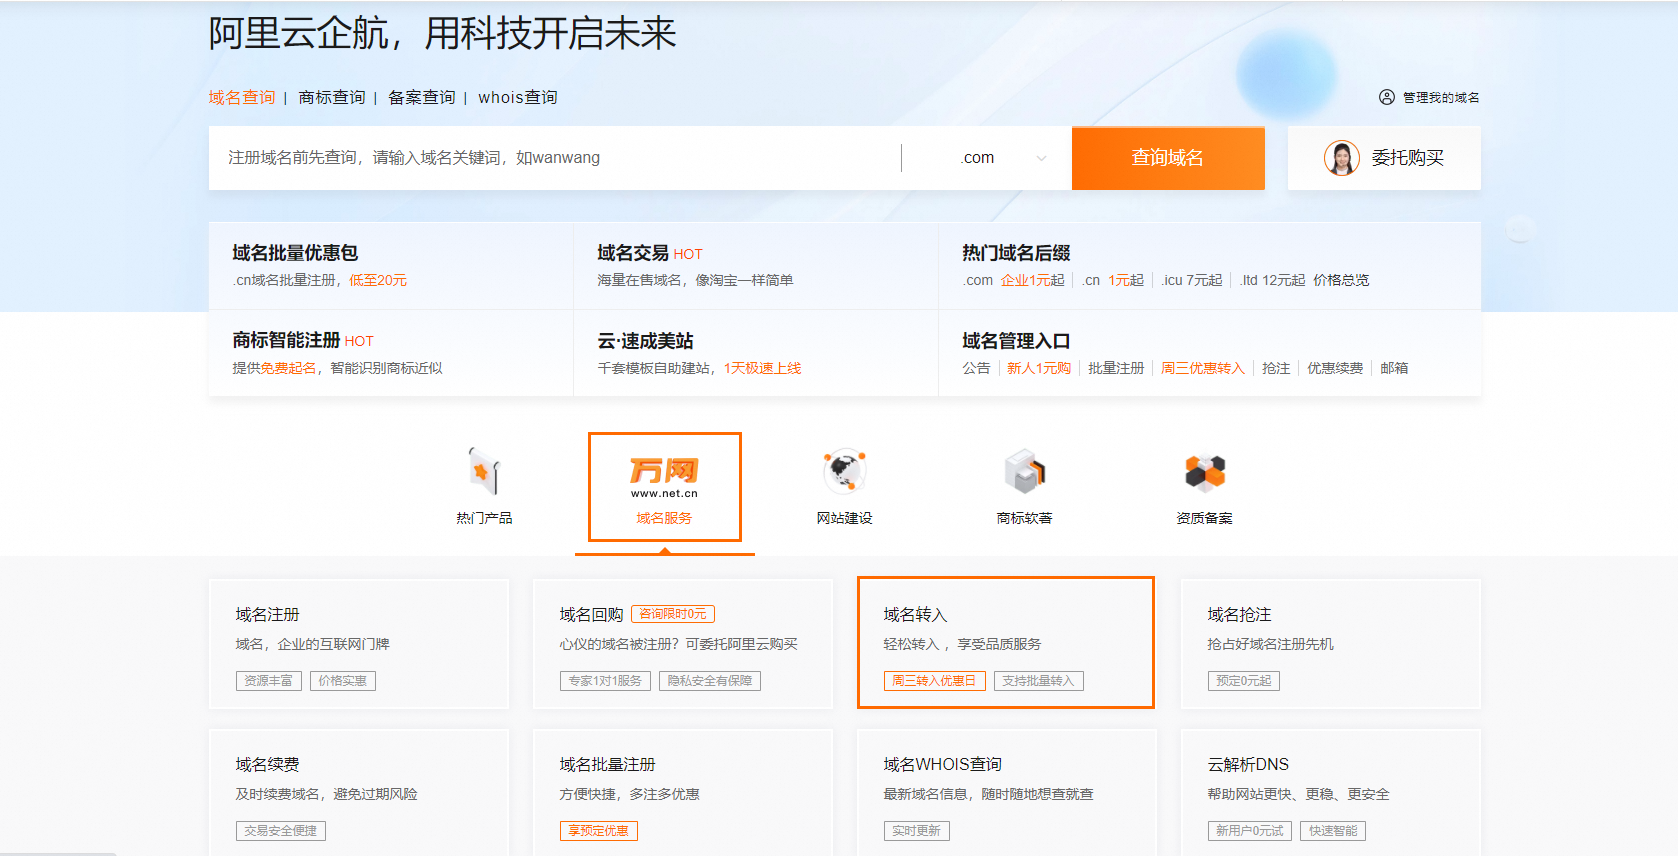Open the 新人1元购 link

pos(1038,368)
